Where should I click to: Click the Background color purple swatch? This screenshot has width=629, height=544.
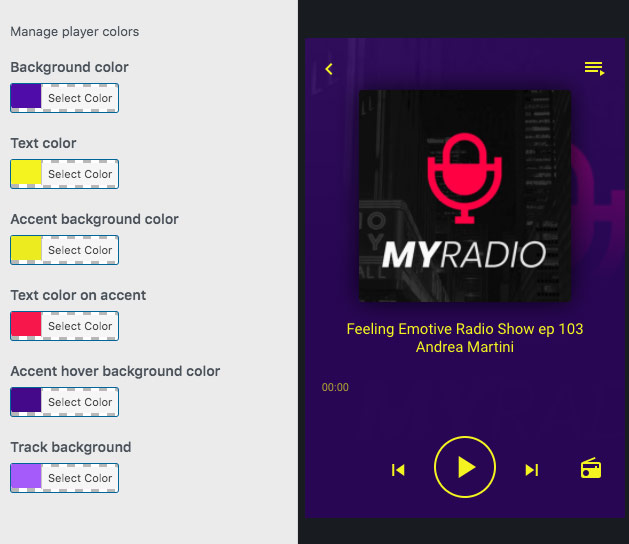[x=26, y=98]
